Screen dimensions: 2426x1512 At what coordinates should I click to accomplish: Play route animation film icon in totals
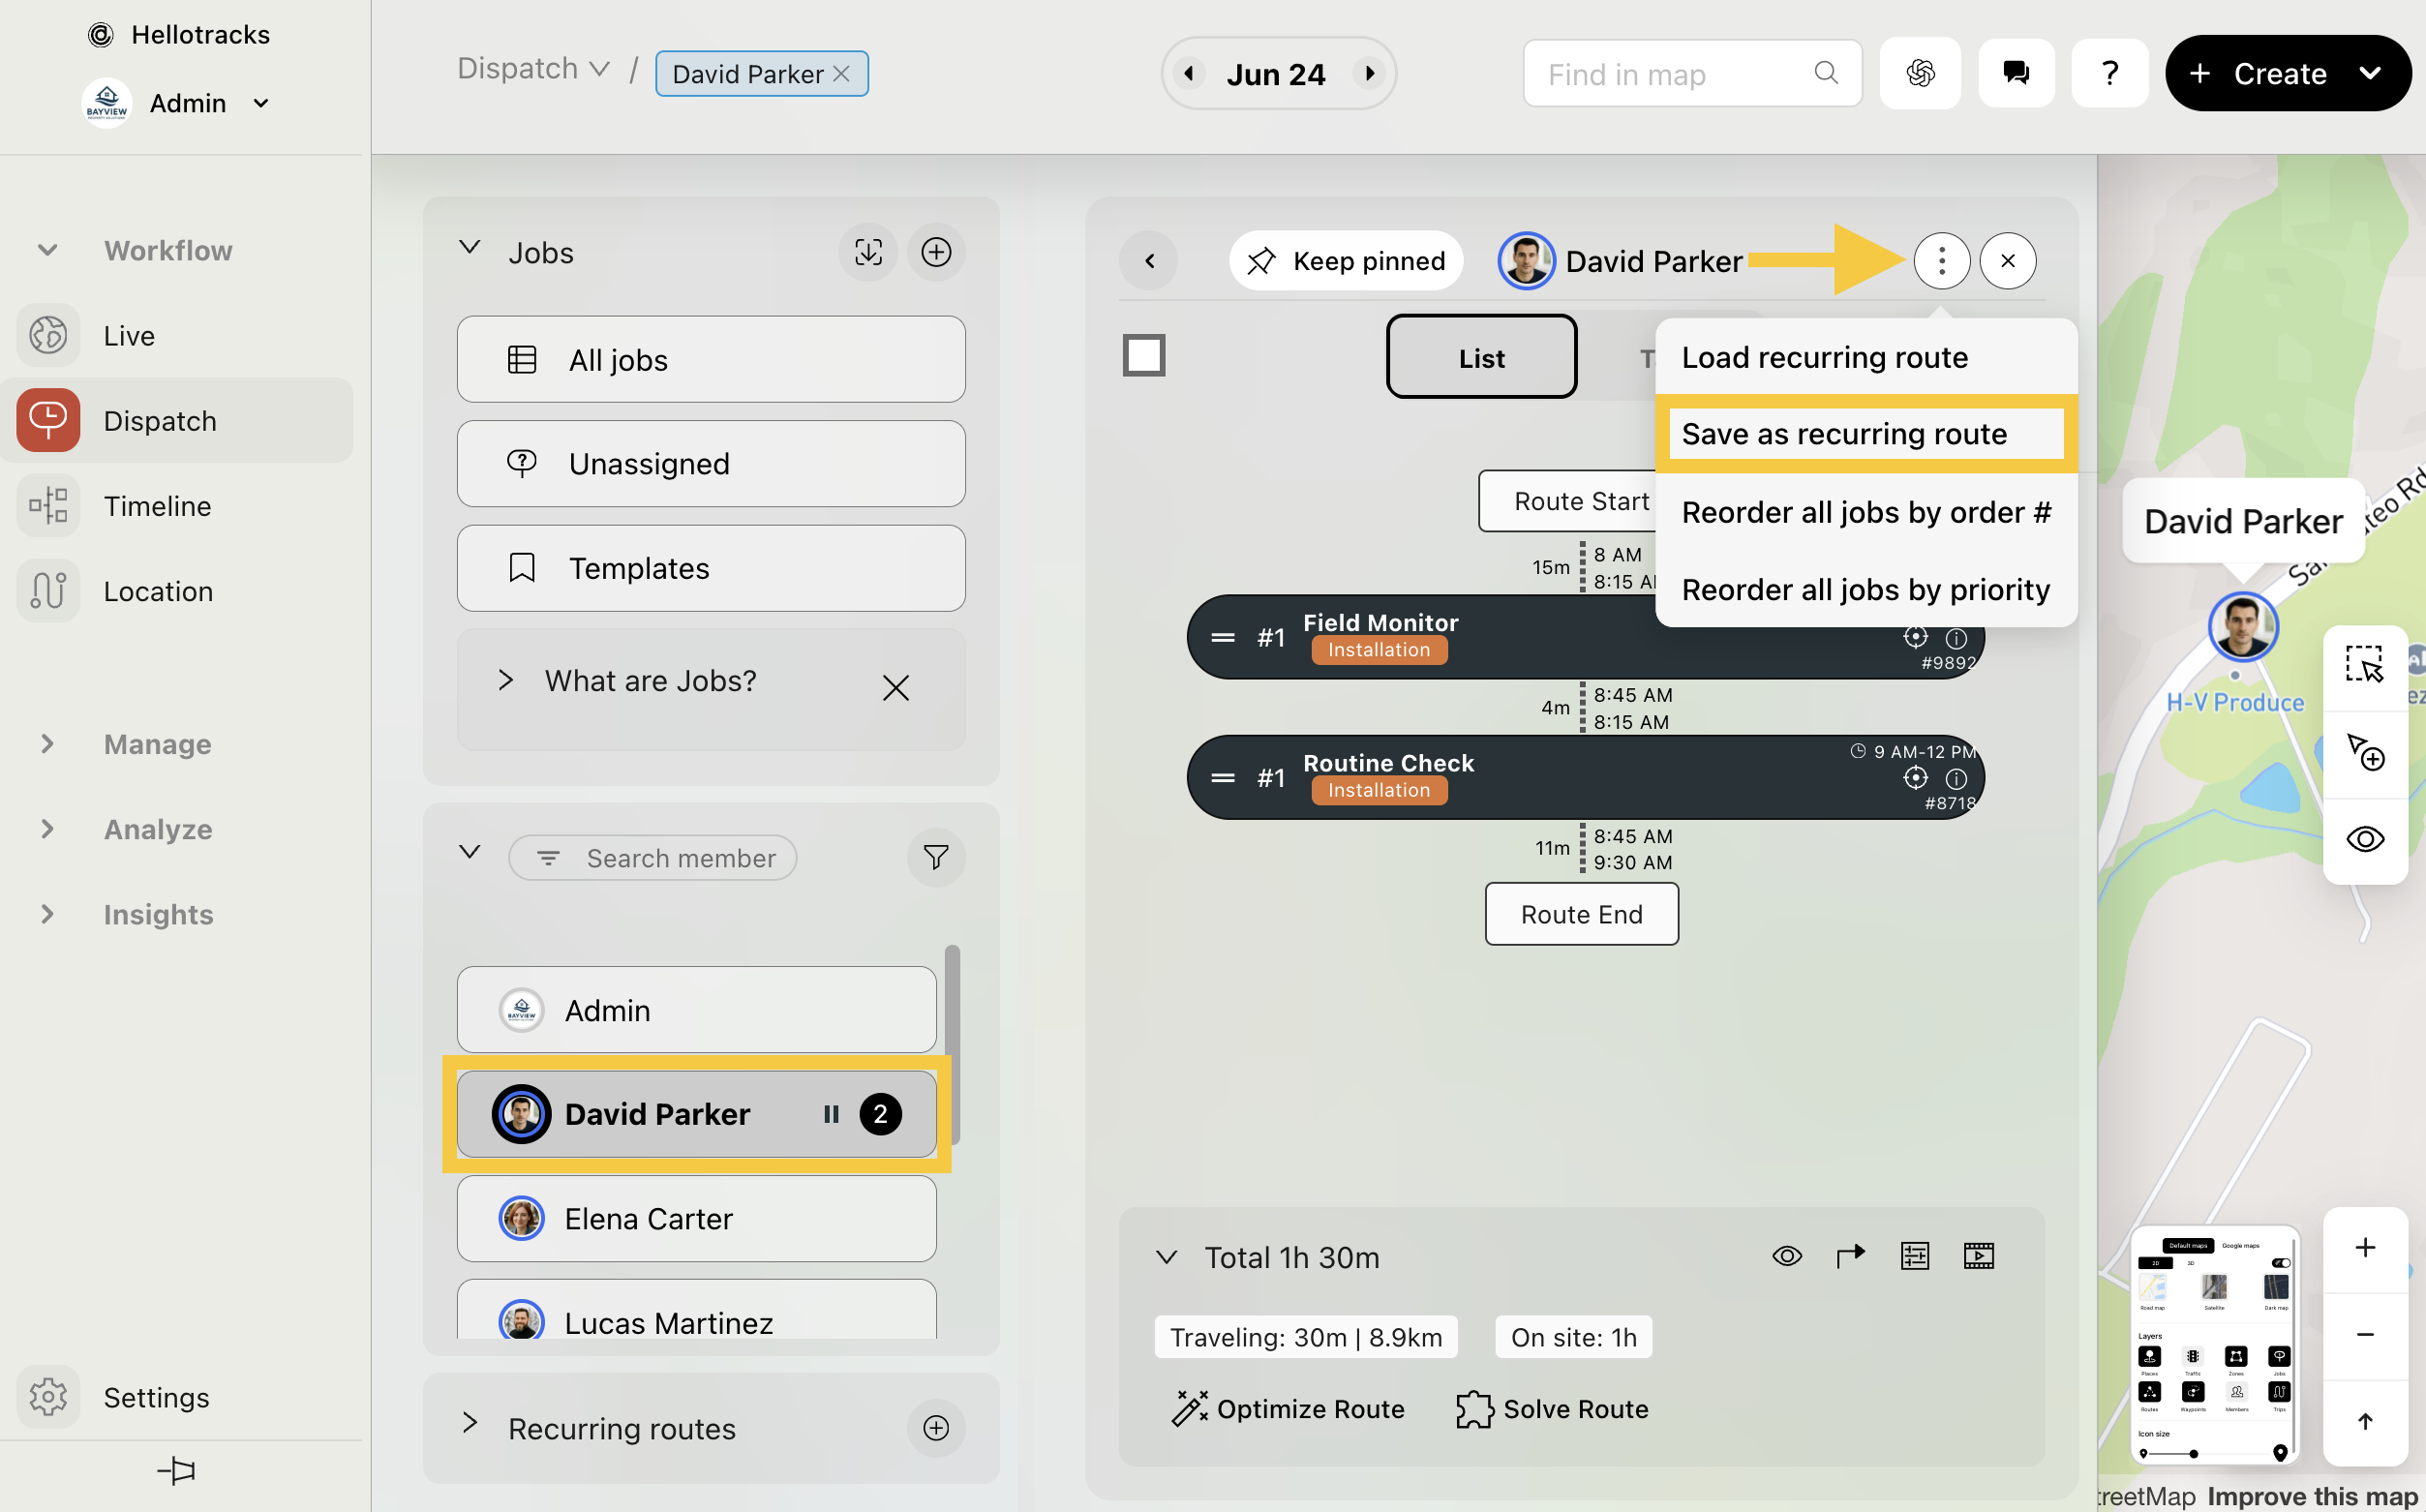point(1979,1256)
